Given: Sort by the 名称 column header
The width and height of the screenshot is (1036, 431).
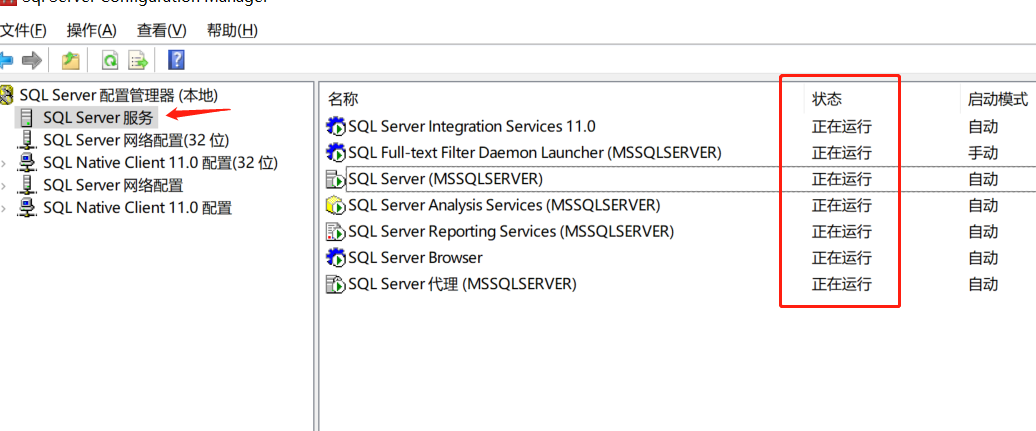Looking at the screenshot, I should click(x=344, y=100).
